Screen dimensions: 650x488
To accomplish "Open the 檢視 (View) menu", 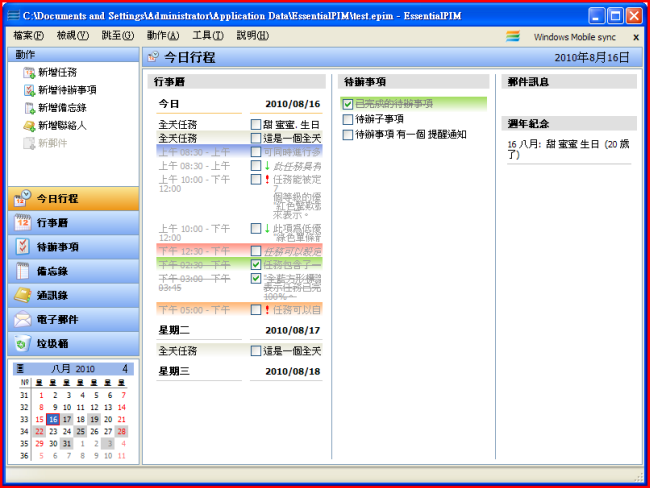I will pyautogui.click(x=73, y=36).
